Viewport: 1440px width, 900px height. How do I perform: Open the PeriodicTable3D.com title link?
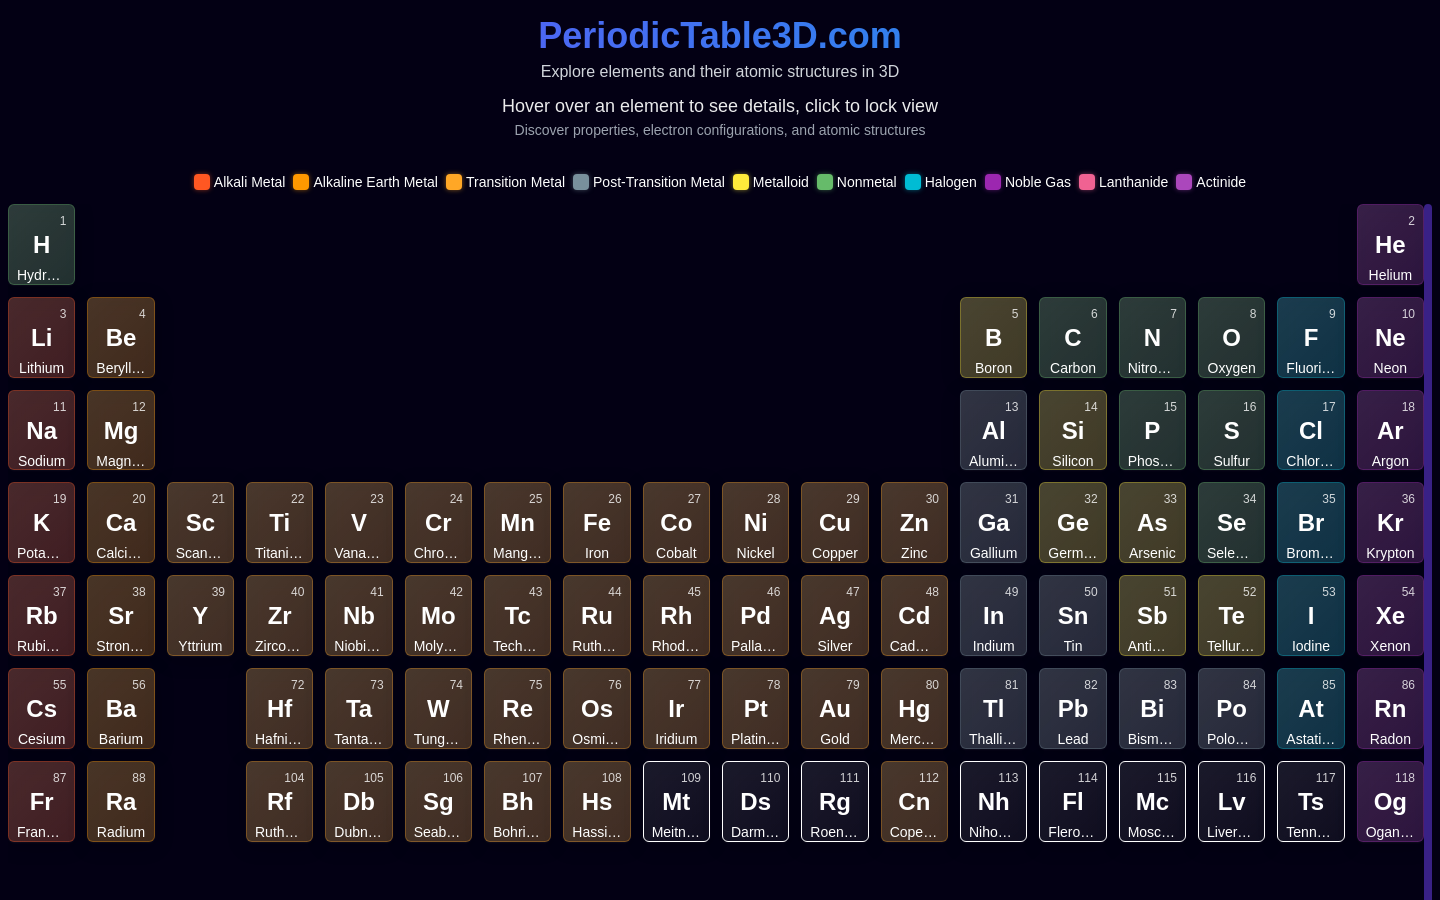click(720, 36)
